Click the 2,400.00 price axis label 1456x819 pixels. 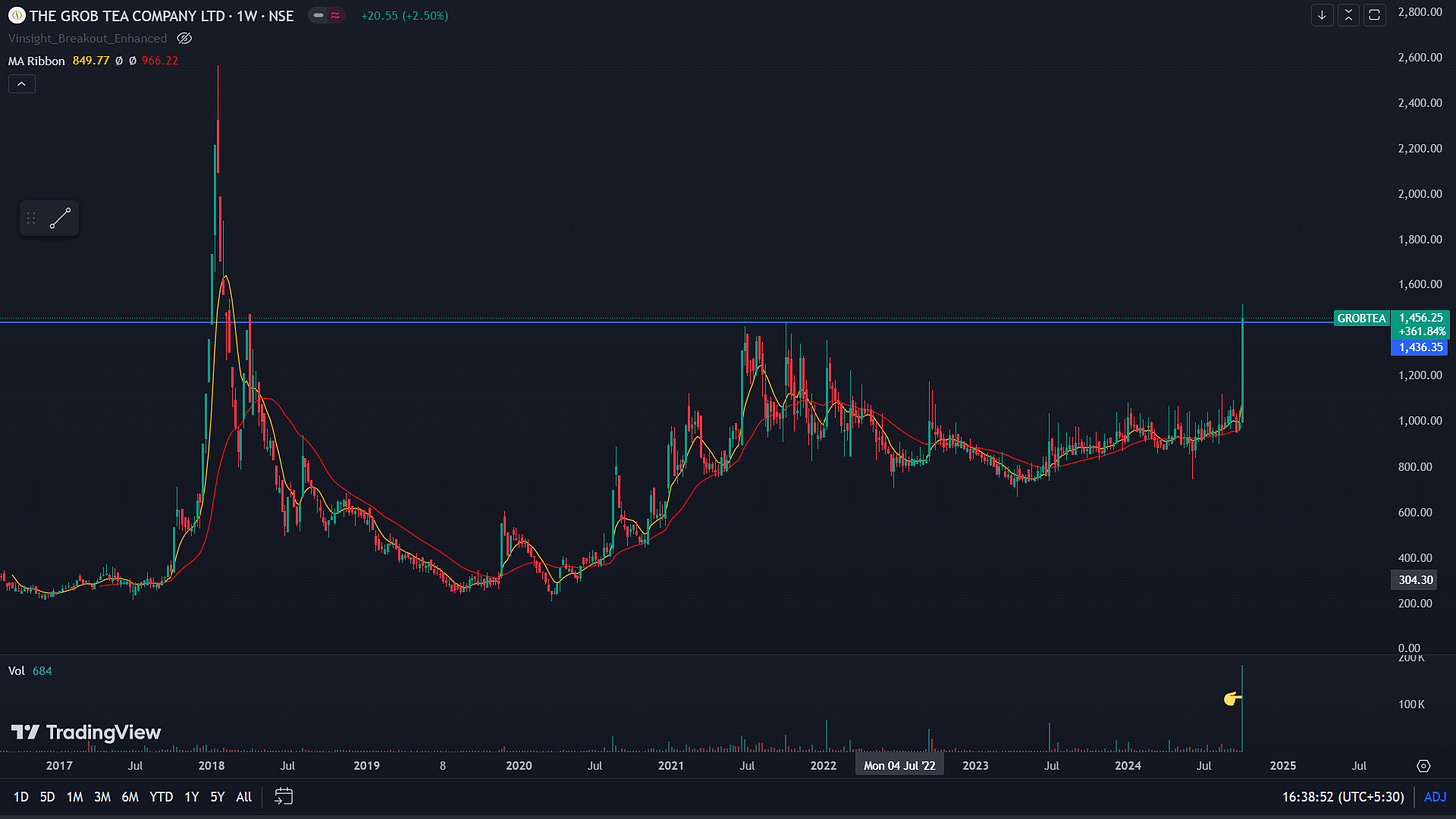tap(1419, 103)
